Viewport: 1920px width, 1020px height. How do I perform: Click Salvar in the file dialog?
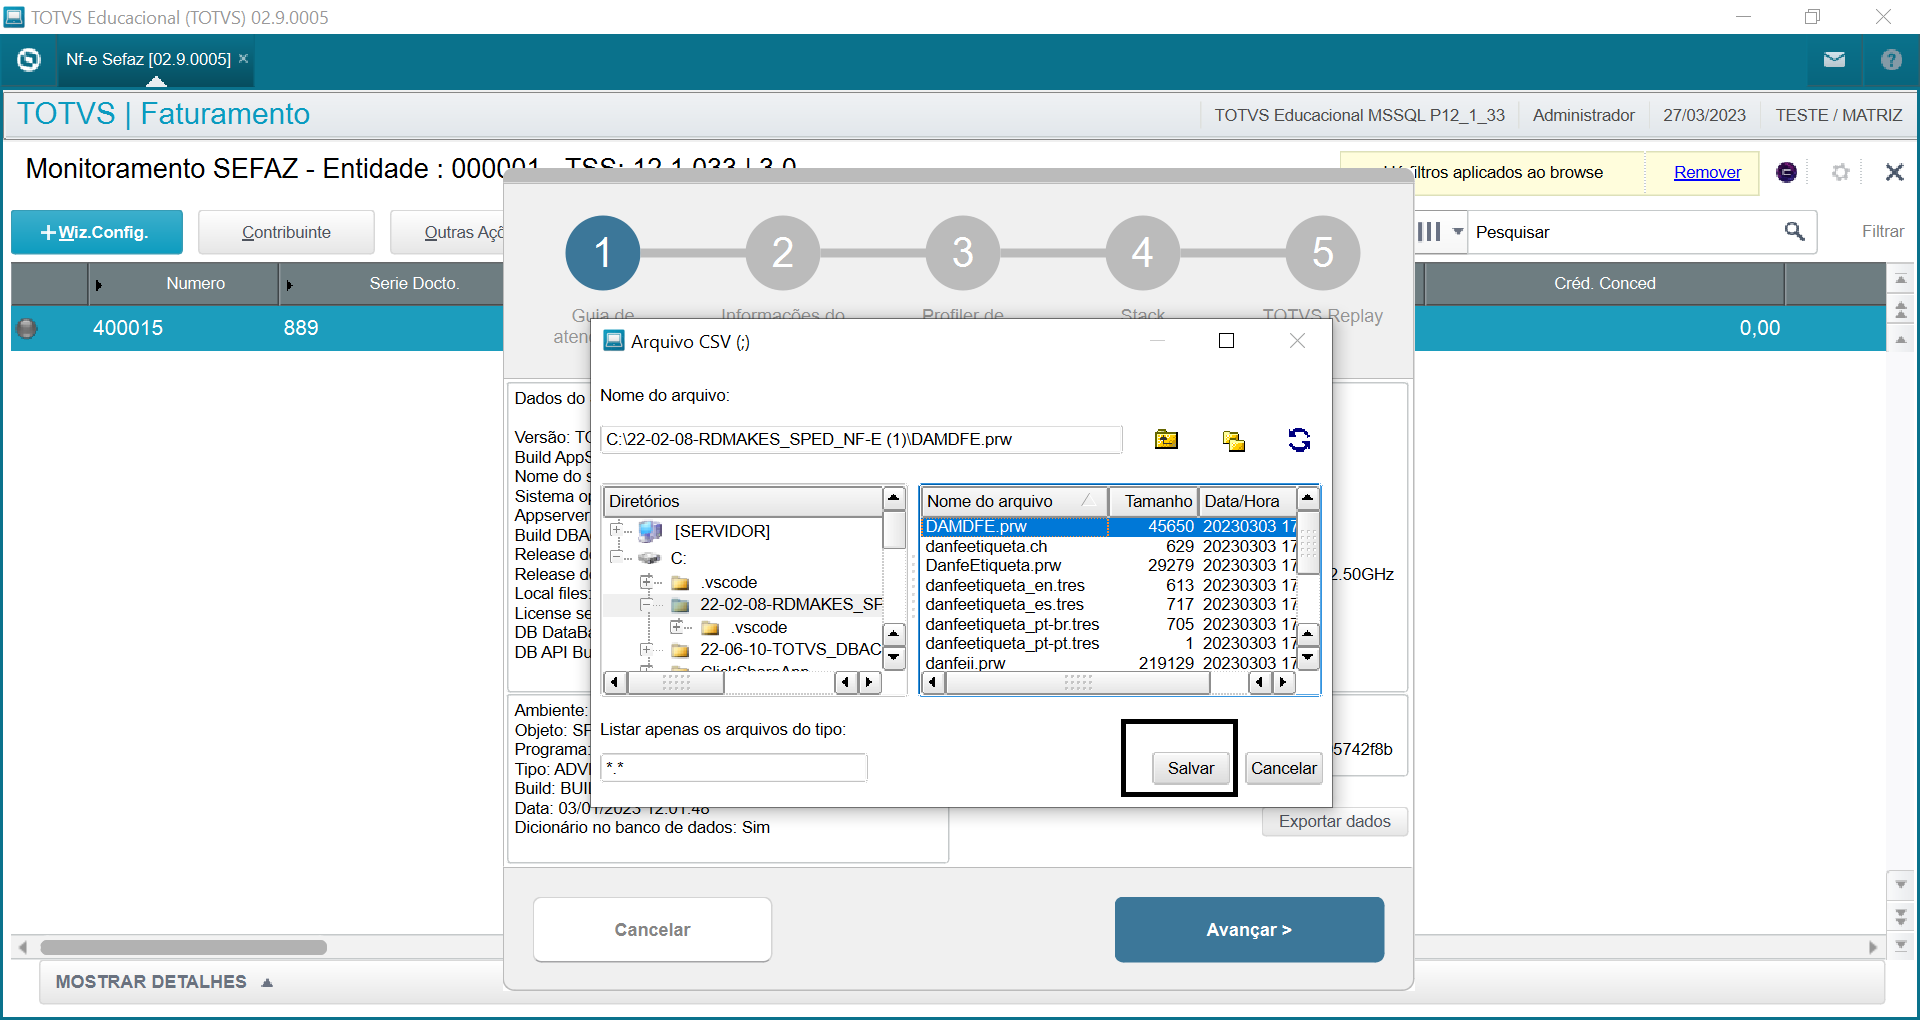1190,768
